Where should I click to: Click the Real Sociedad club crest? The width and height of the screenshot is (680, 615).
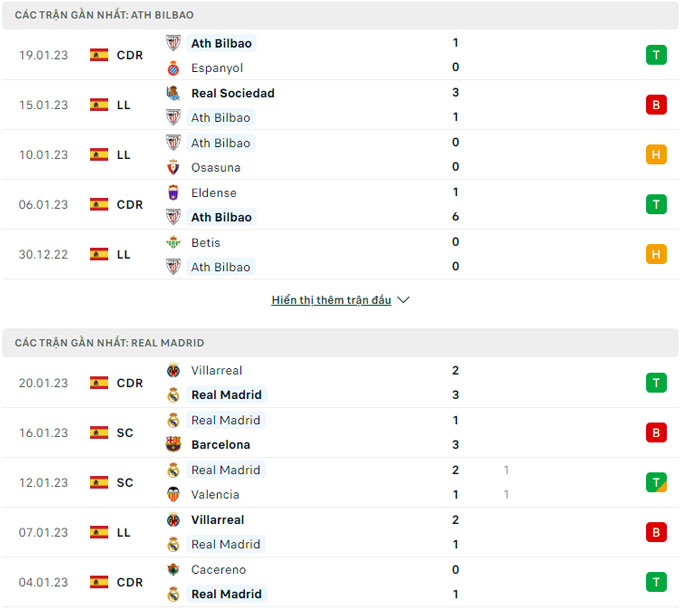(x=173, y=93)
